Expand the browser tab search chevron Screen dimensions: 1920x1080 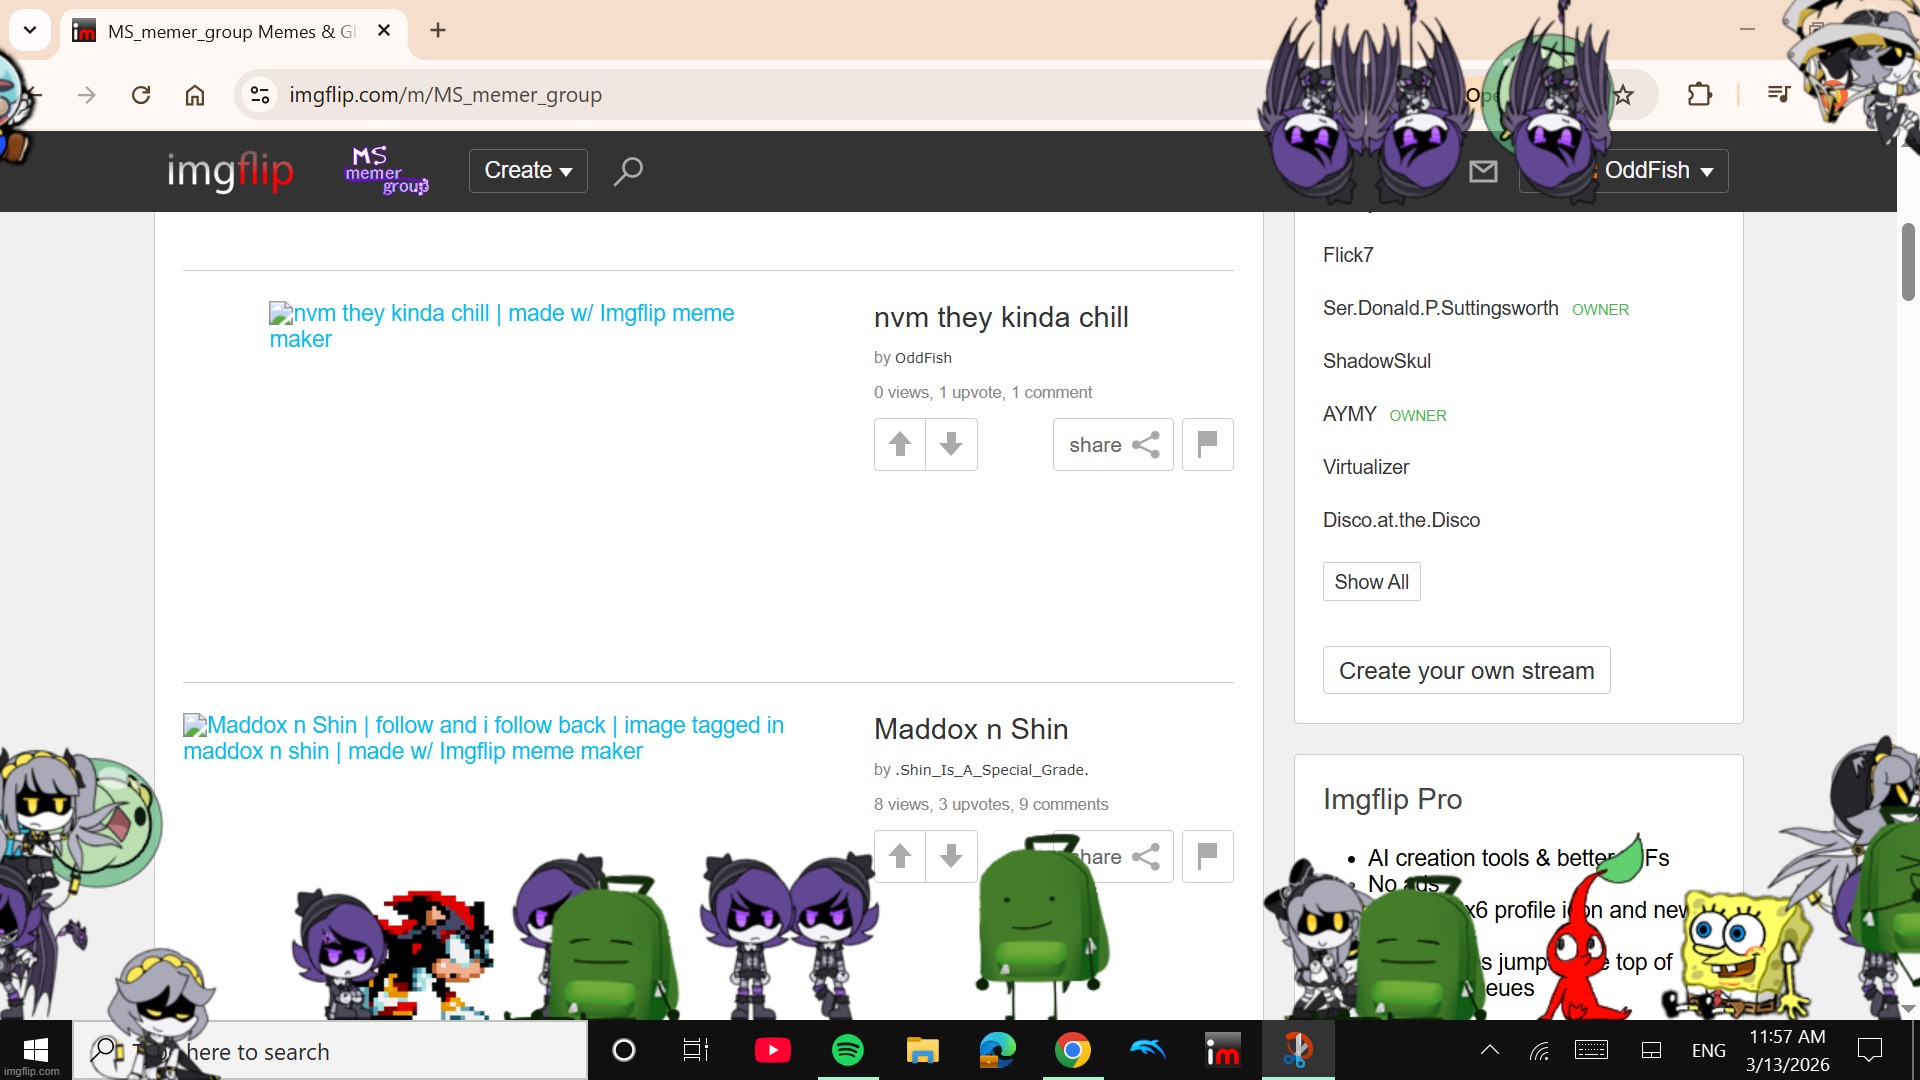30,30
